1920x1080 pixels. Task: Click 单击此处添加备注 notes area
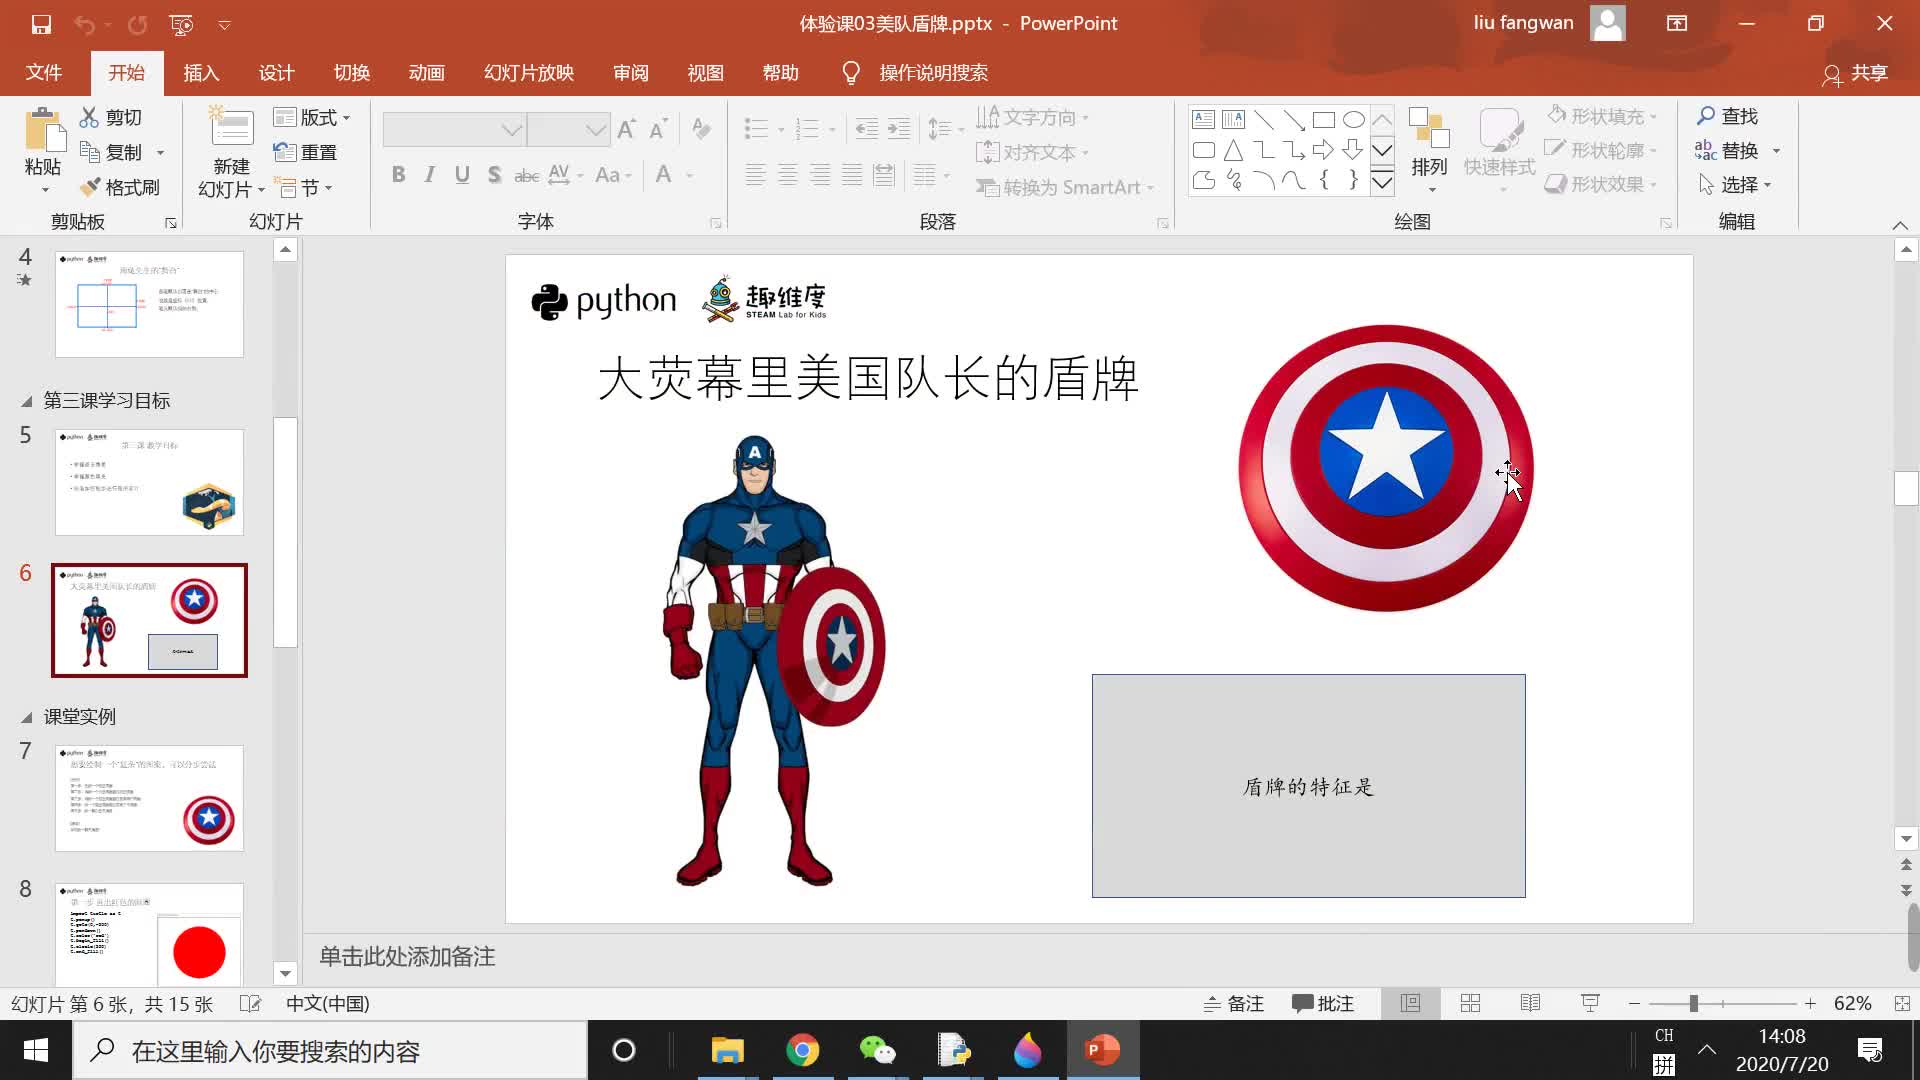[x=407, y=957]
